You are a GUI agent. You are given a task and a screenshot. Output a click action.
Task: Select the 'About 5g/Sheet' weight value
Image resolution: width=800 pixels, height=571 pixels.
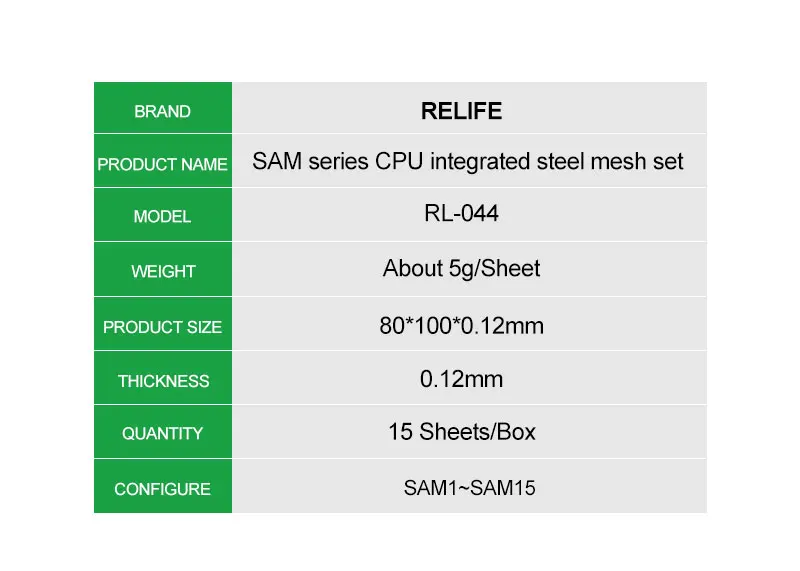(x=461, y=269)
